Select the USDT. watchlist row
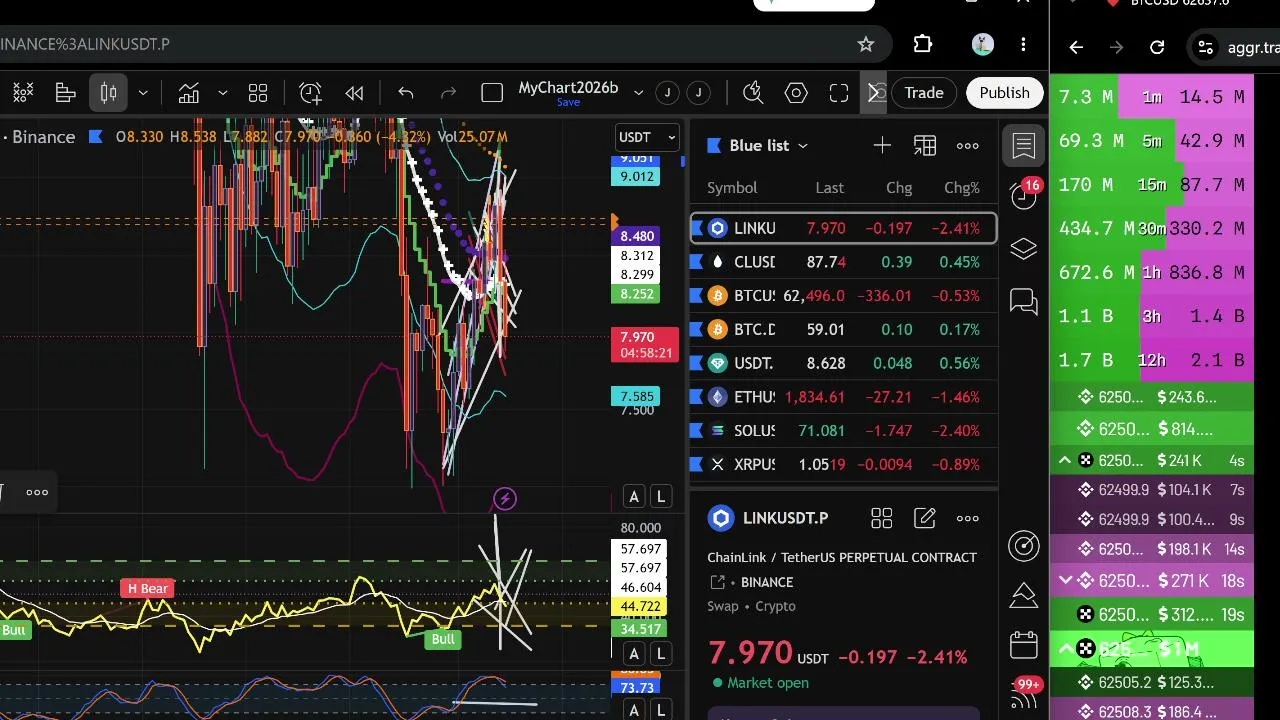The width and height of the screenshot is (1280, 720). [844, 363]
